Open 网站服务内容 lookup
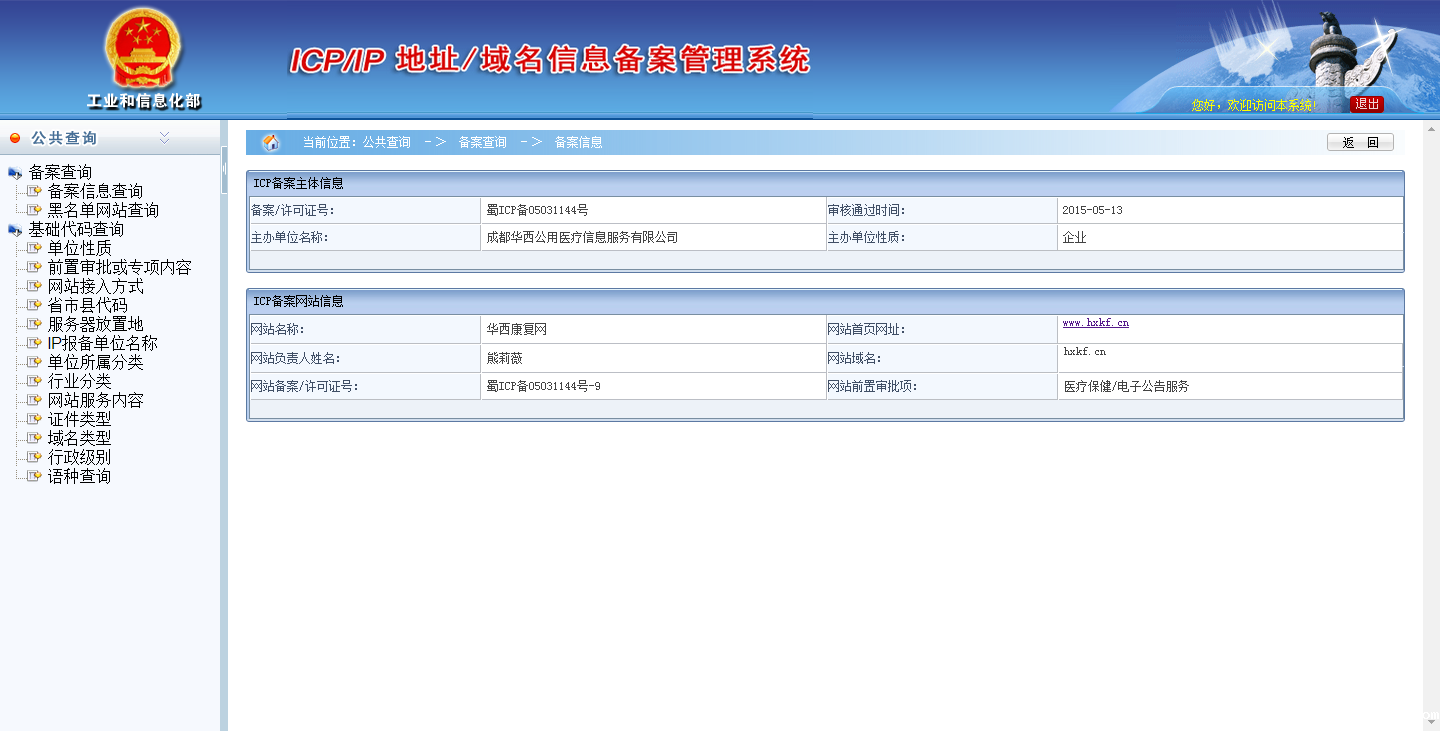The width and height of the screenshot is (1440, 731). pyautogui.click(x=96, y=401)
